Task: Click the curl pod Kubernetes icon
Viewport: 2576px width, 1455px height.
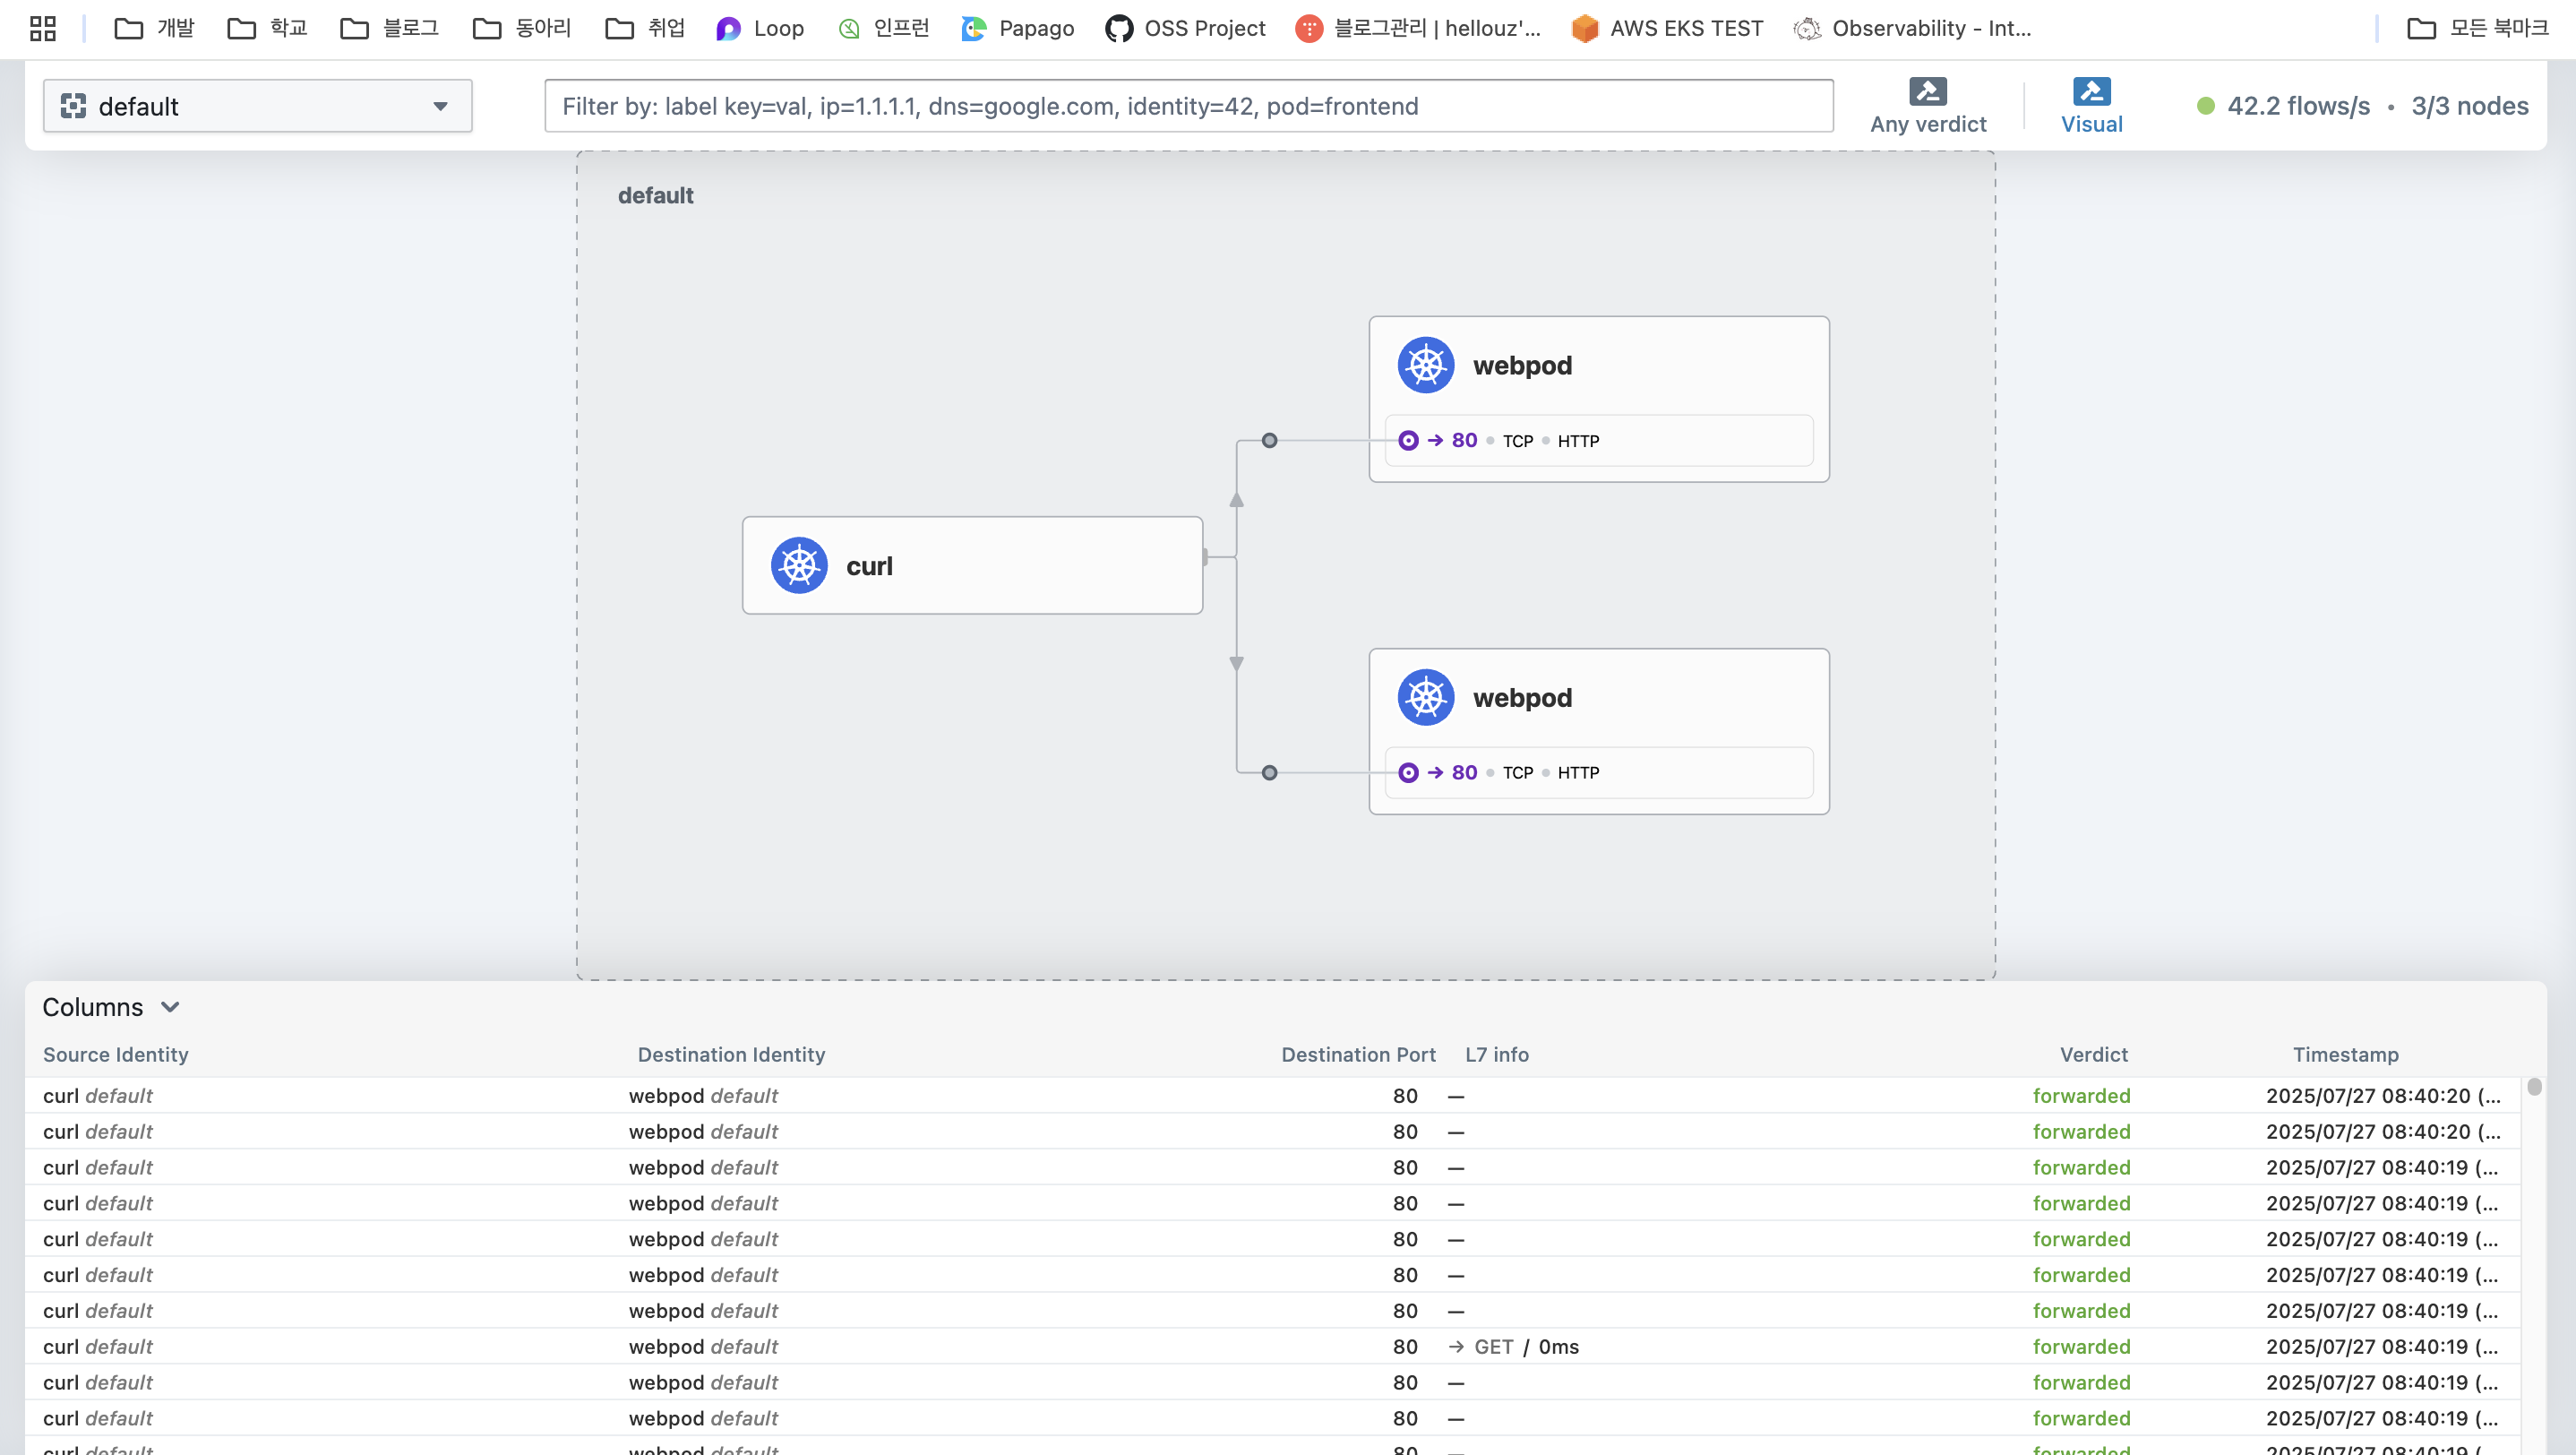Action: click(x=798, y=566)
